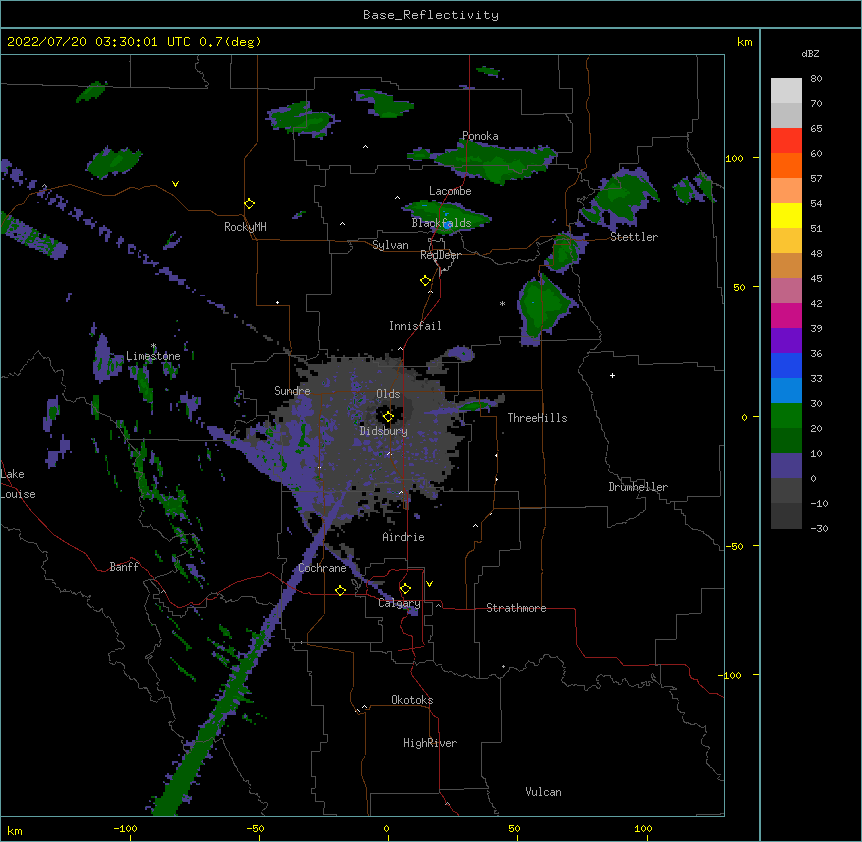This screenshot has width=862, height=842.
Task: Click the Sylvan label on the map
Action: click(x=390, y=245)
